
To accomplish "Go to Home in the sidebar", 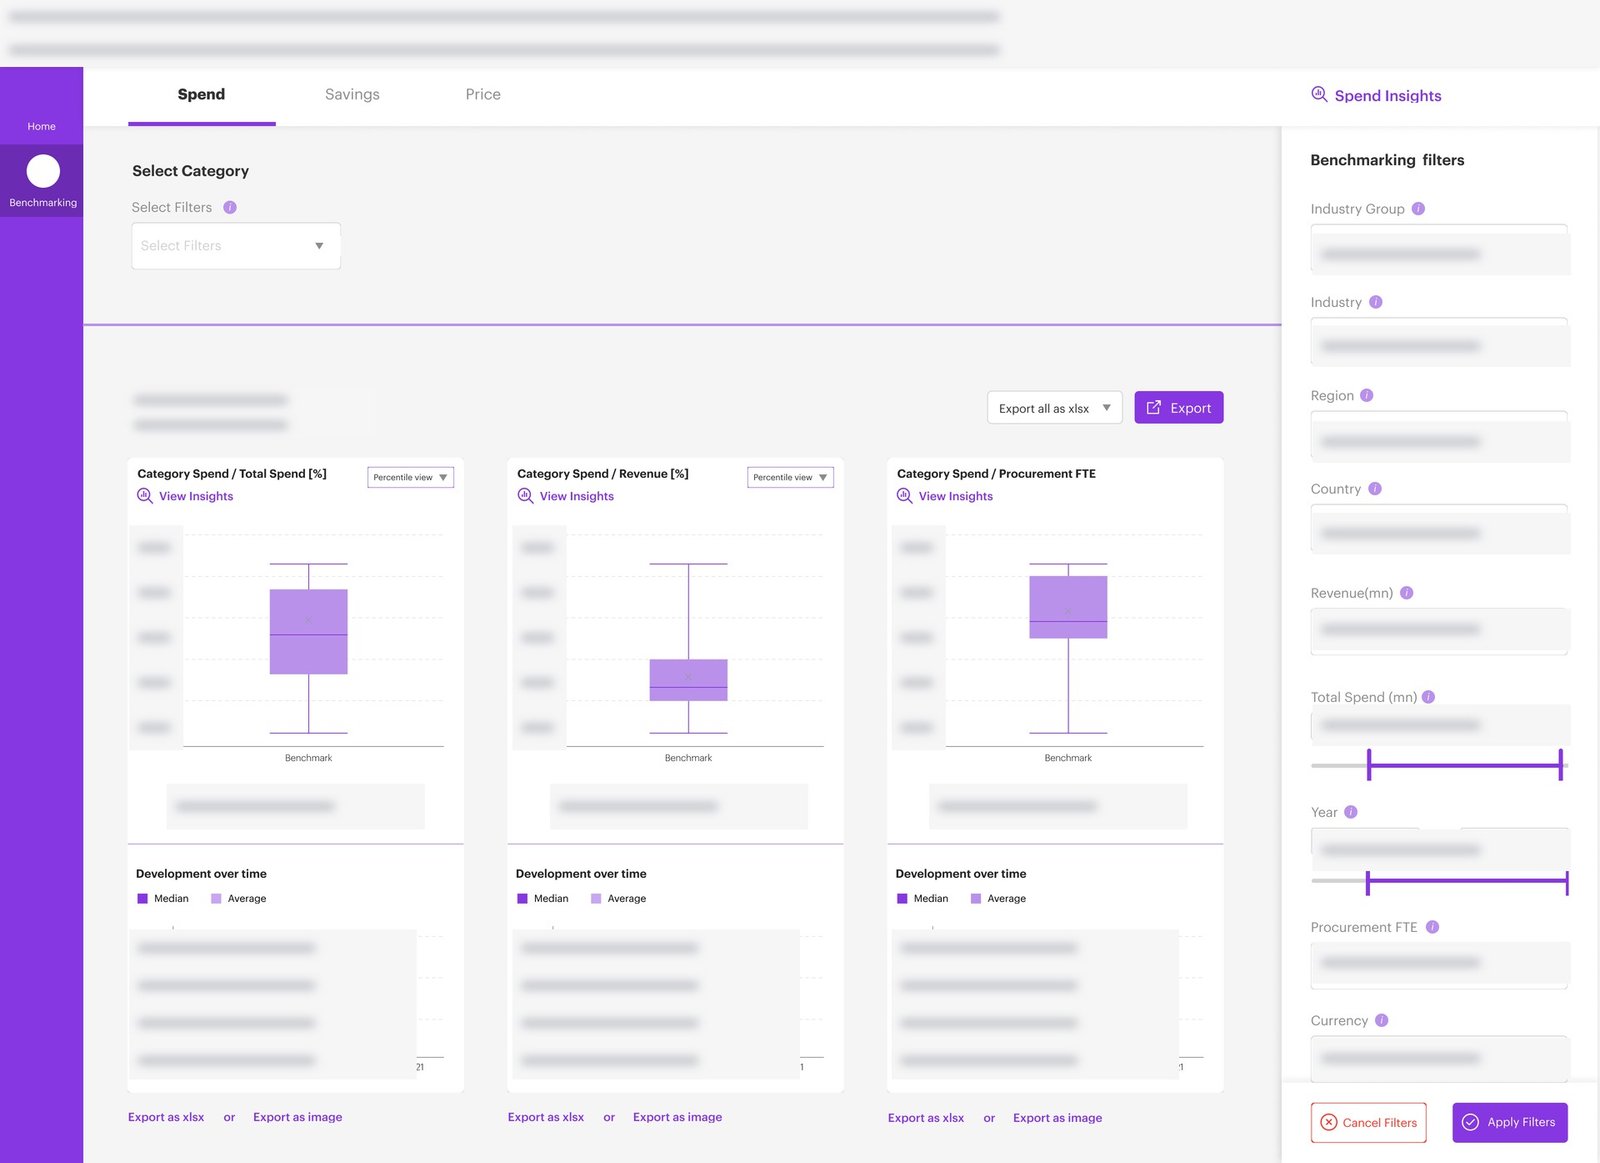I will point(42,127).
